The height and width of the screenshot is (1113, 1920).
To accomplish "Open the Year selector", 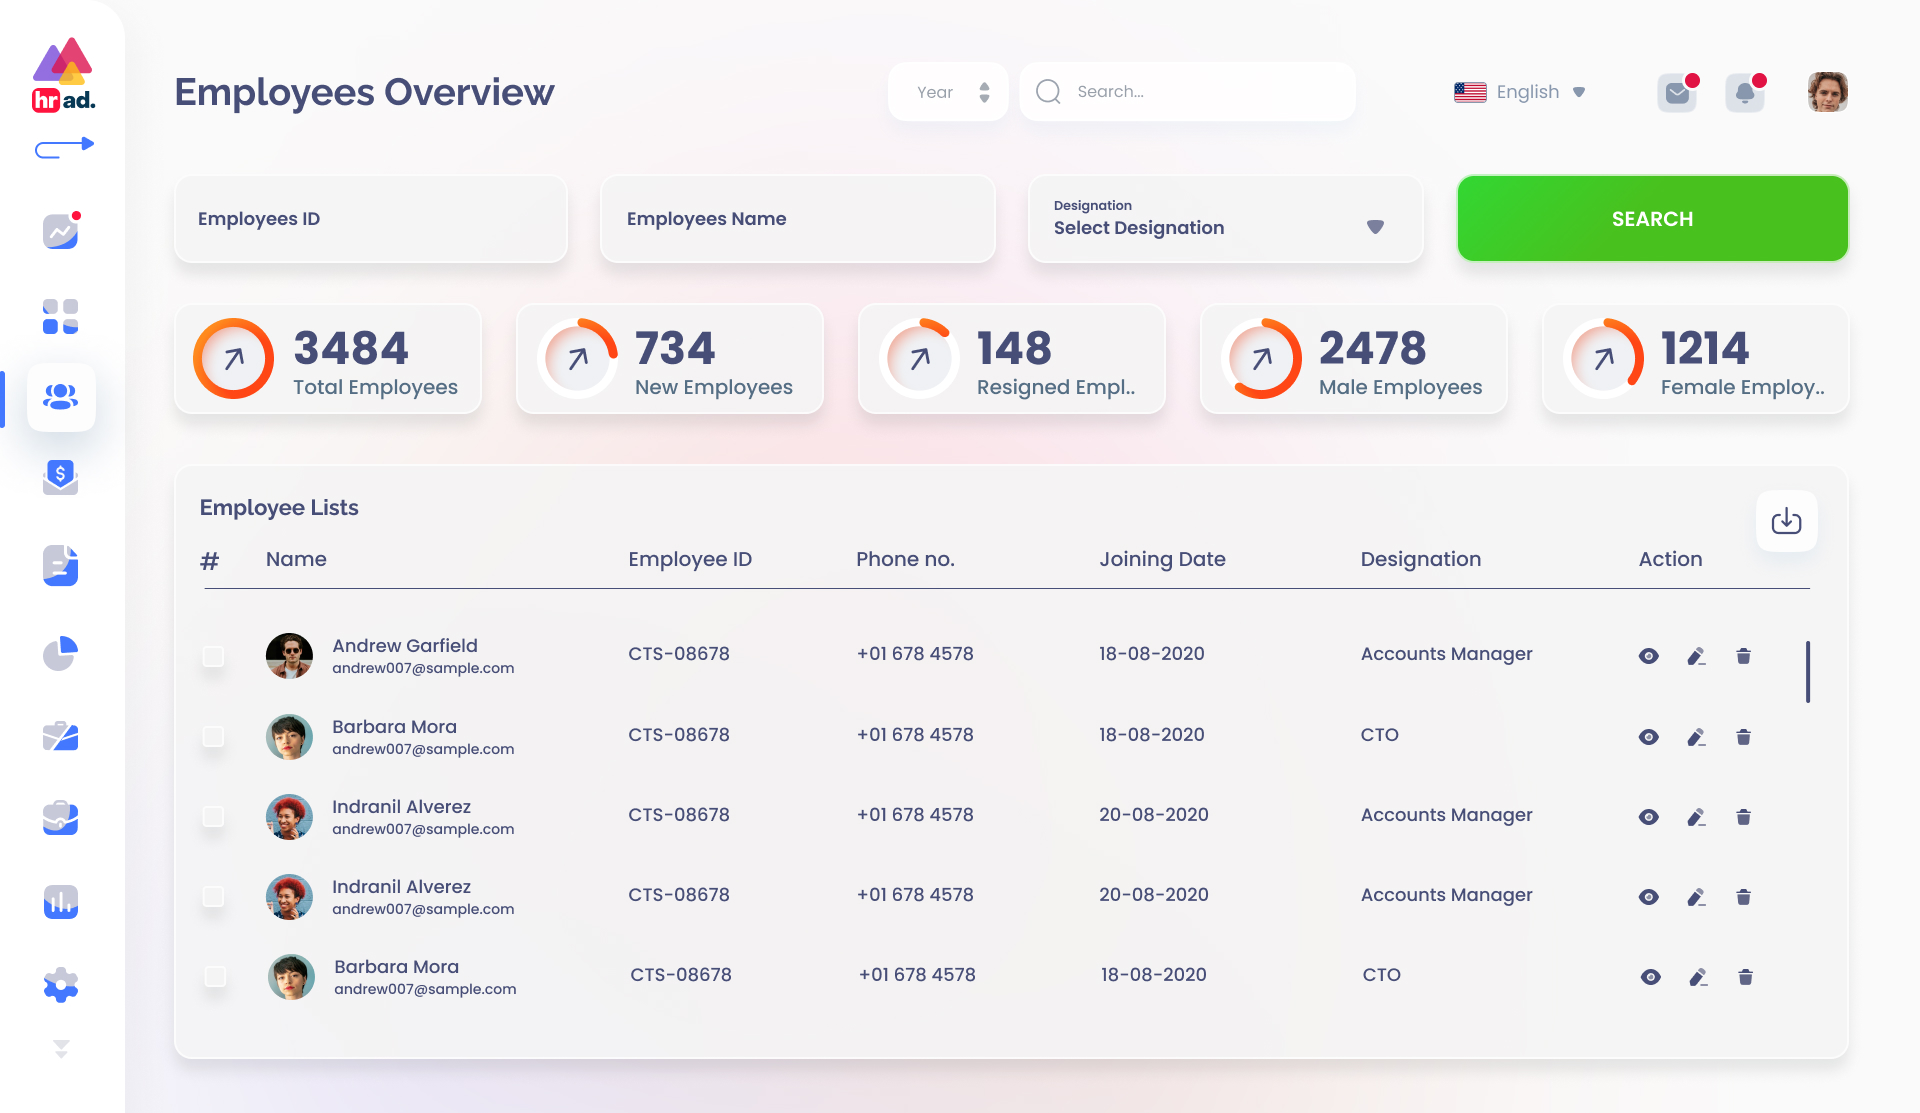I will point(948,92).
